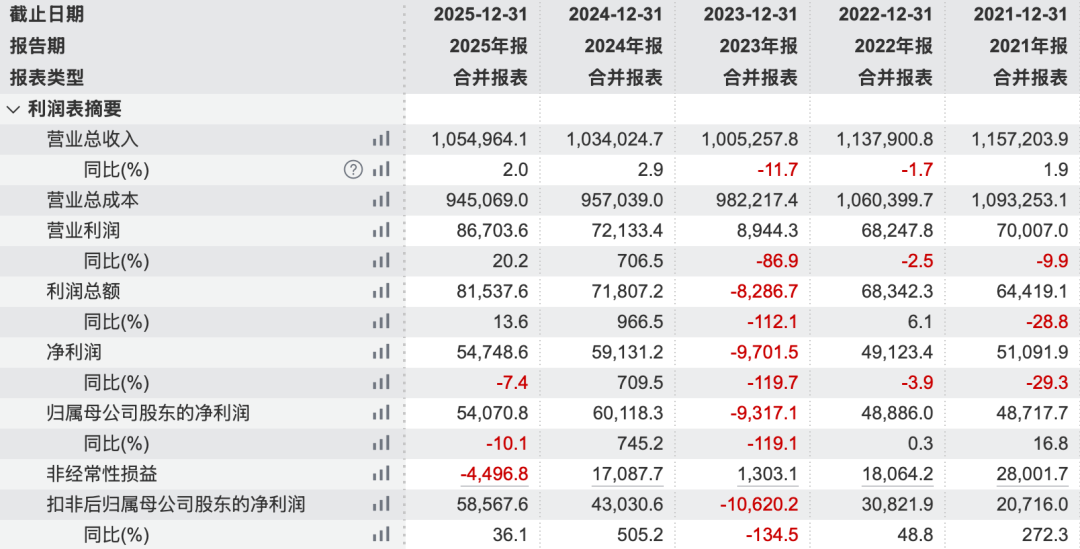Open chart icon for 营业总收入 row
1080x549 pixels.
click(381, 139)
